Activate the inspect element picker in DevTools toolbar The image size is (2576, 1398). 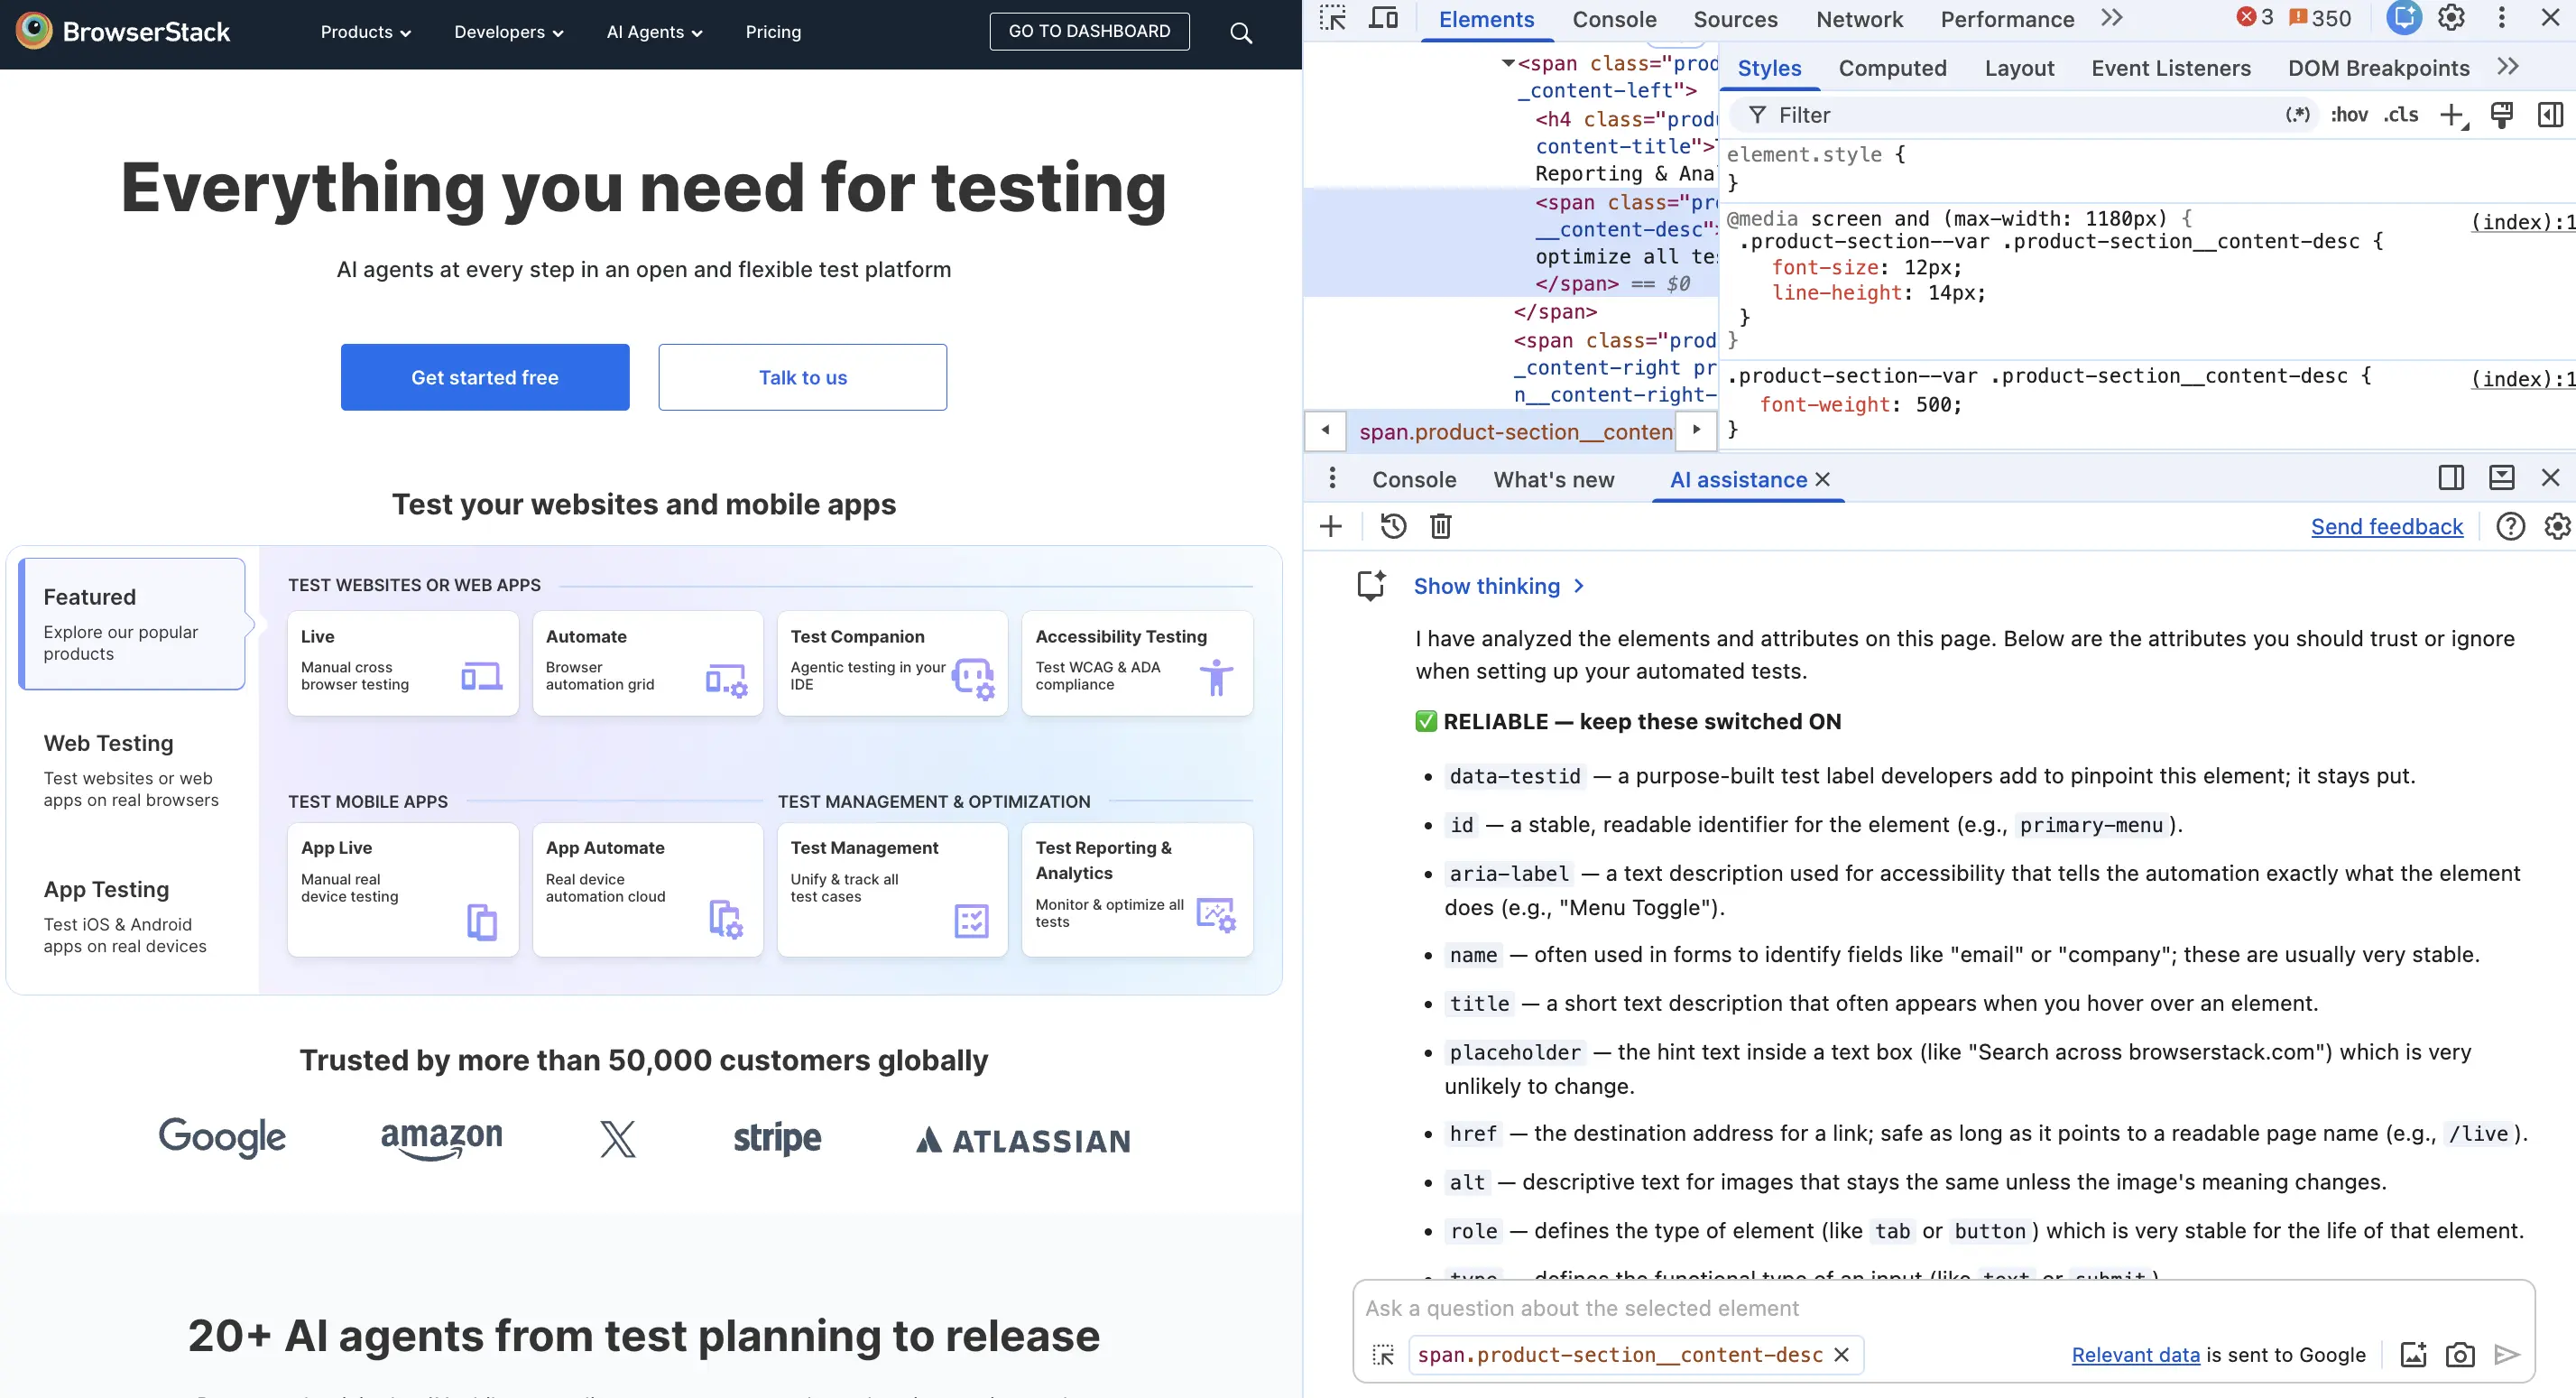coord(1332,19)
